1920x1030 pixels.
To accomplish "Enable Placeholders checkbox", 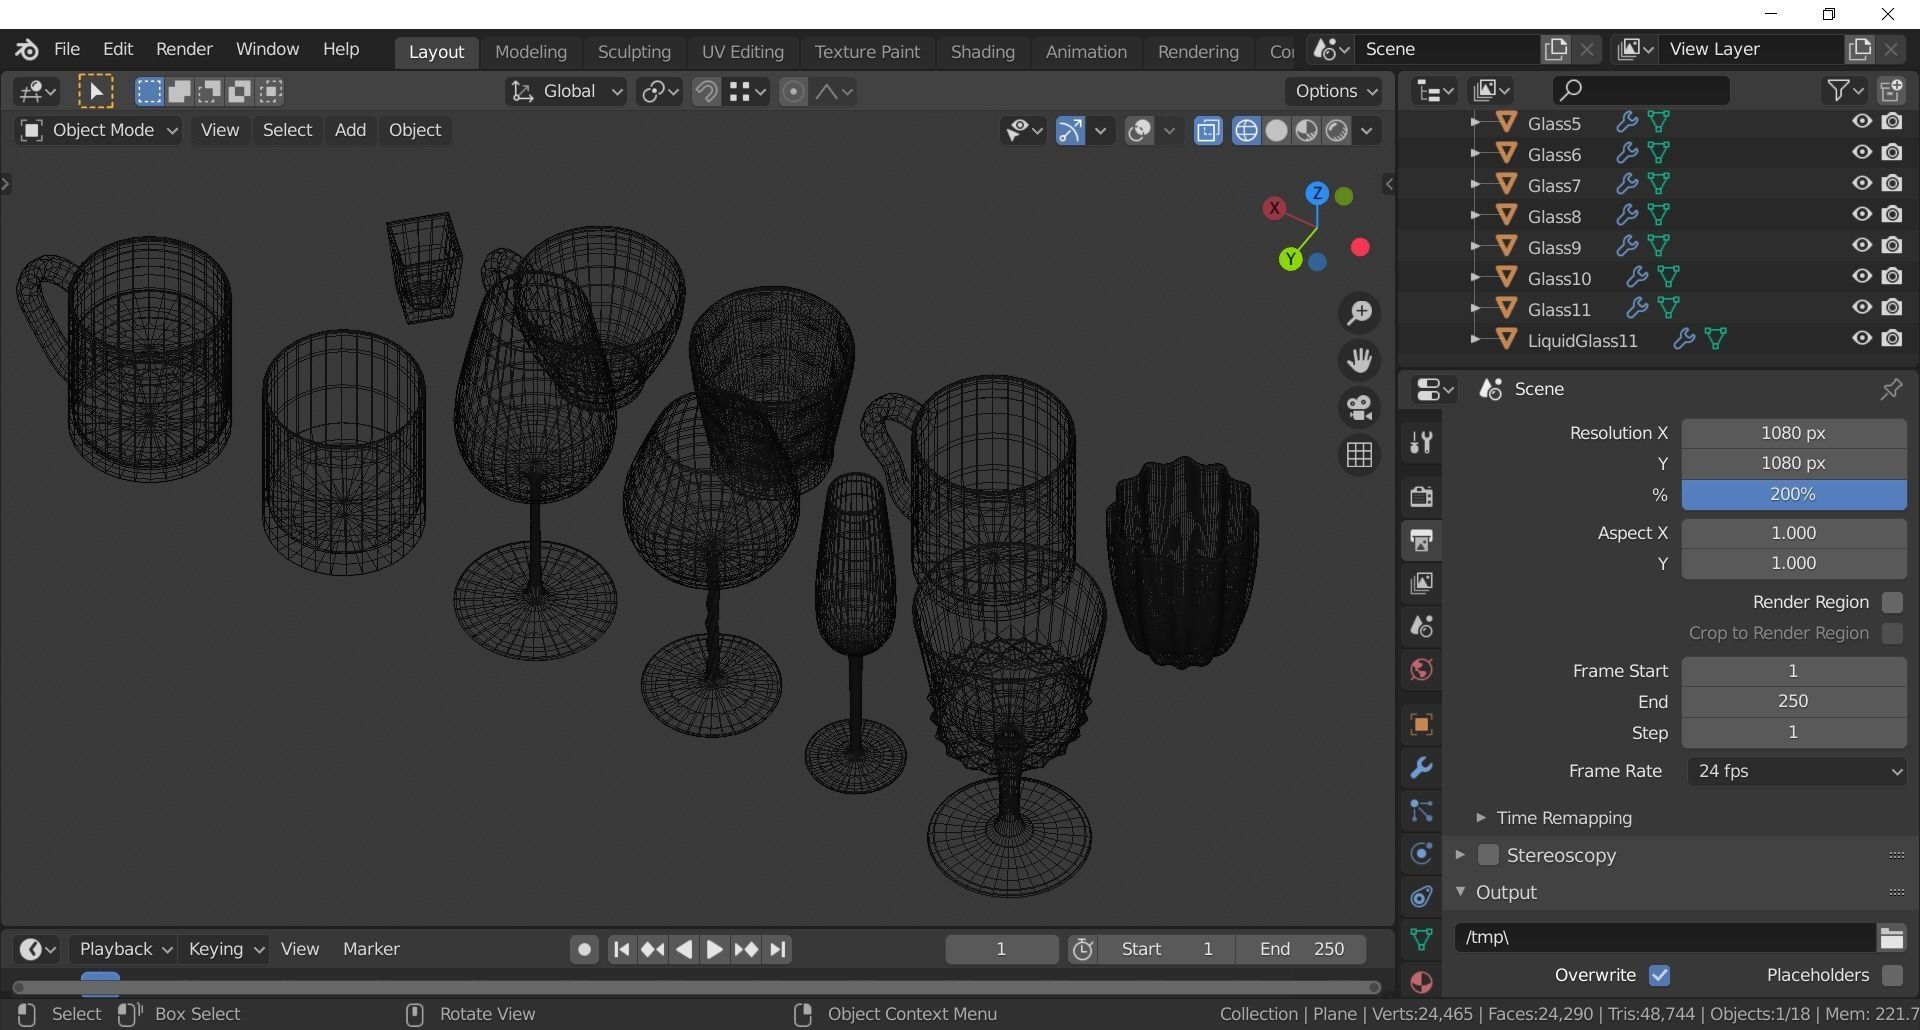I will pos(1891,975).
